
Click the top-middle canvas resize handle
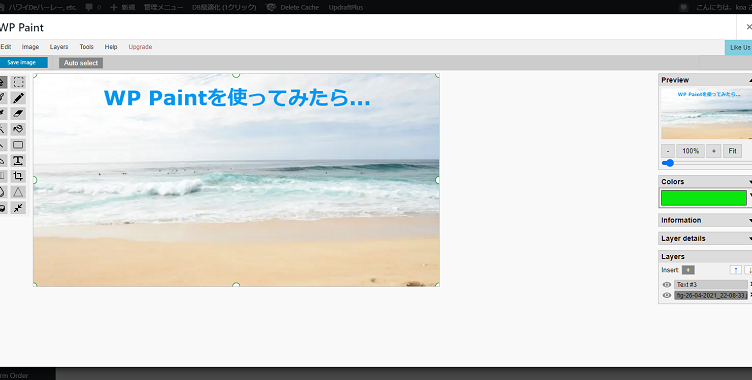point(236,74)
